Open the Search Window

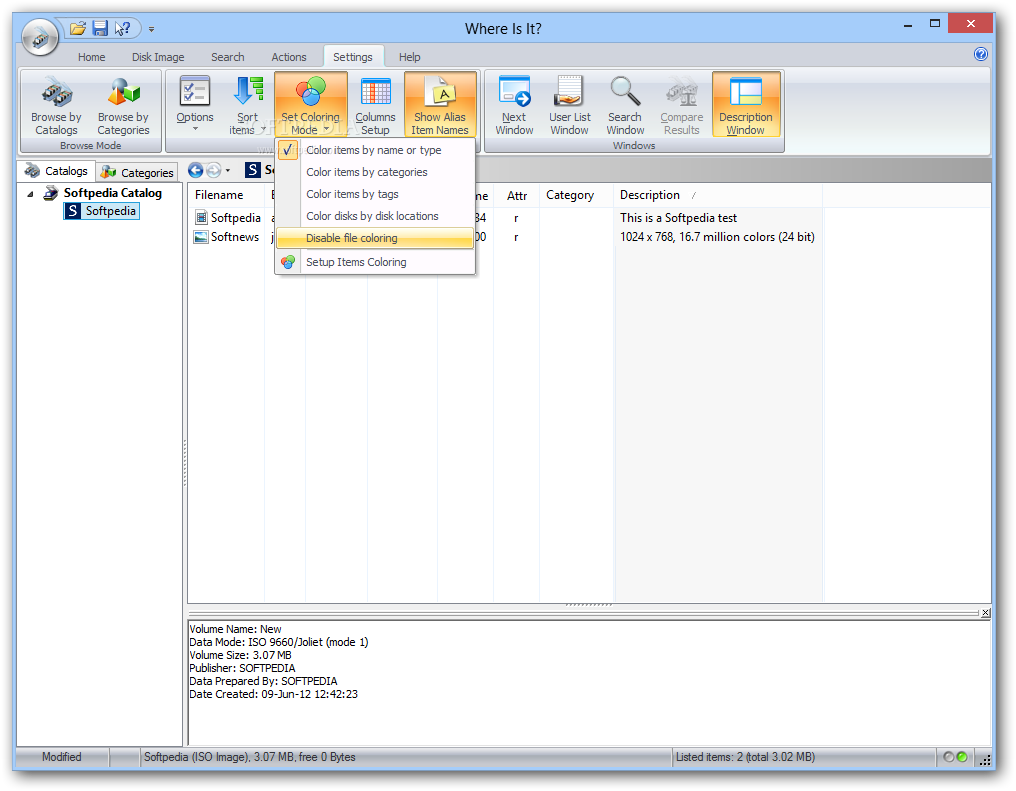coord(625,106)
